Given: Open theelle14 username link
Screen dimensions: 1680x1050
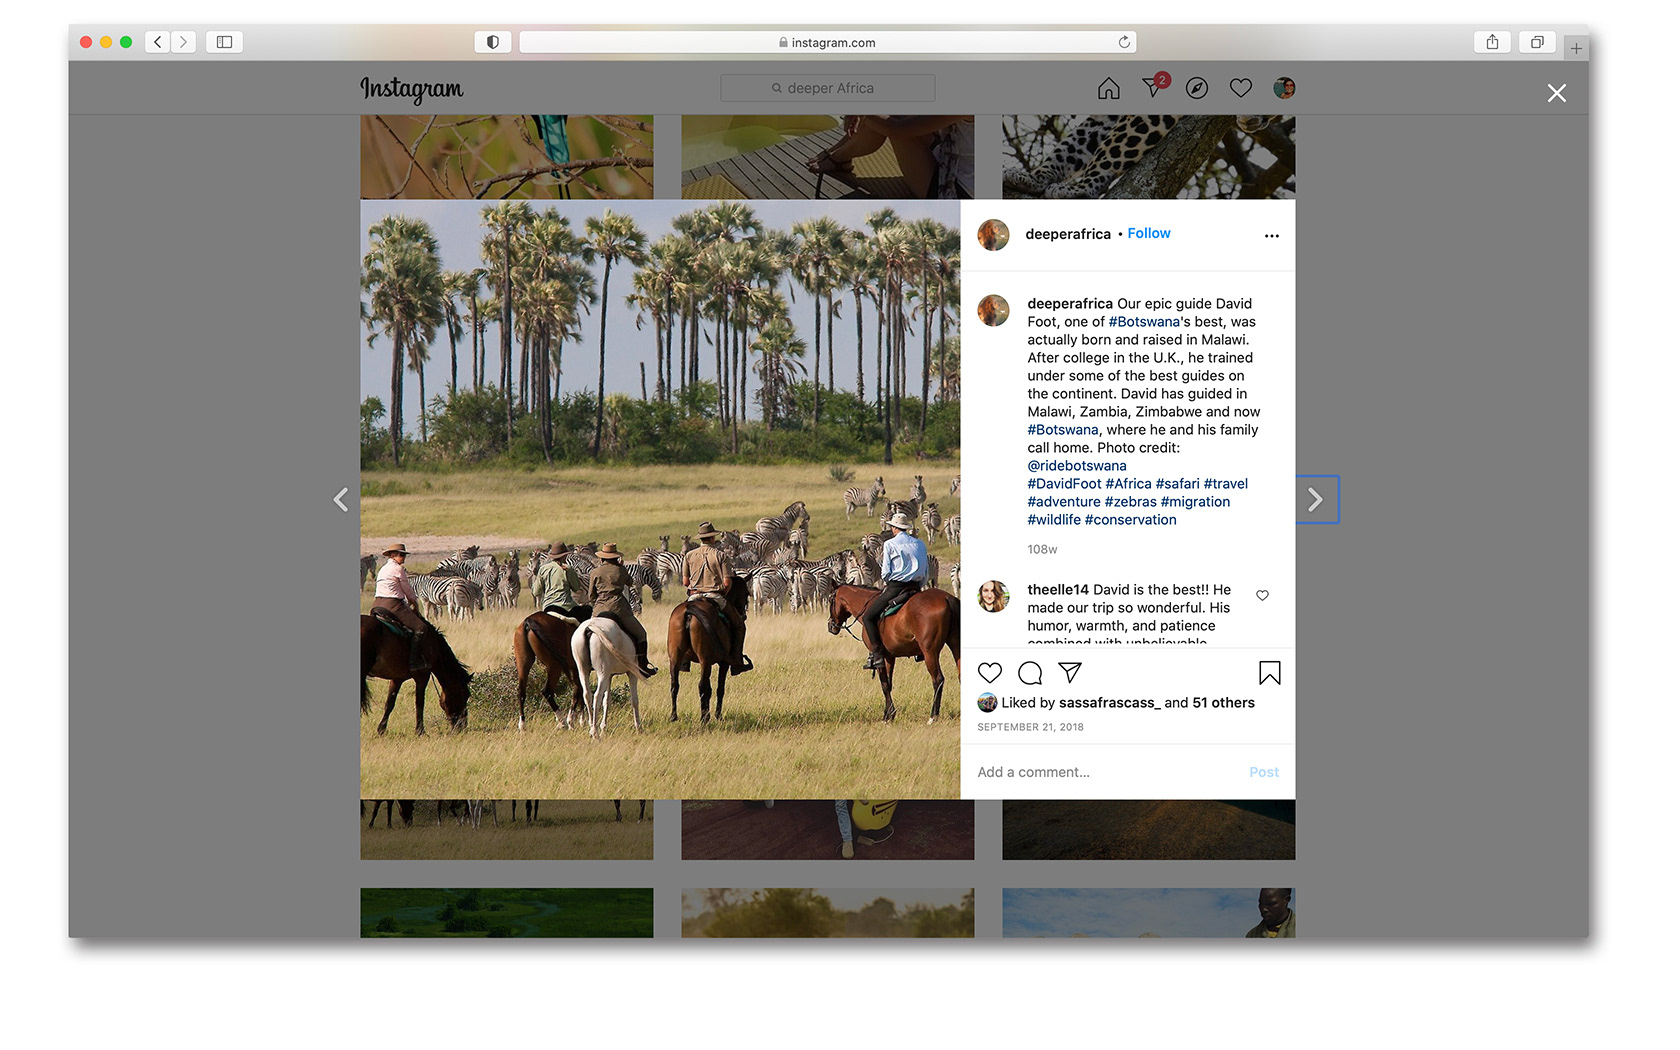Looking at the screenshot, I should pos(1058,590).
